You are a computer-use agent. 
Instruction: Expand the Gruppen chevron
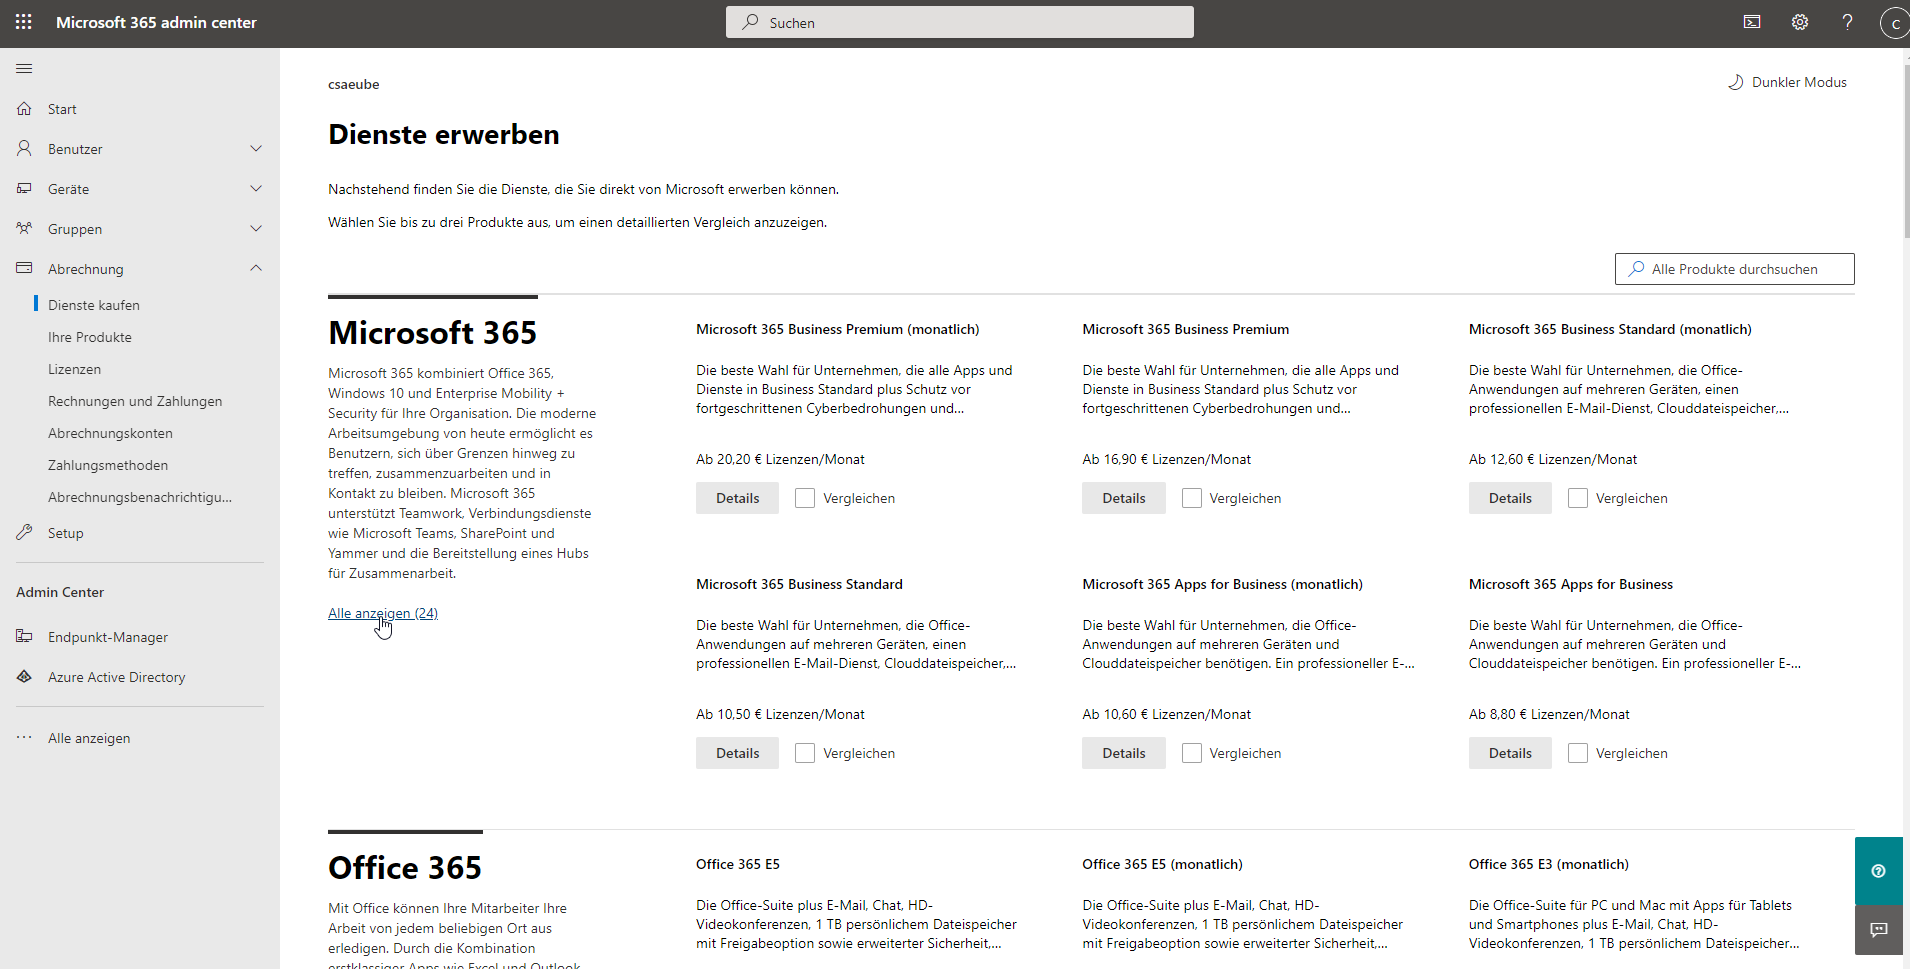point(256,228)
